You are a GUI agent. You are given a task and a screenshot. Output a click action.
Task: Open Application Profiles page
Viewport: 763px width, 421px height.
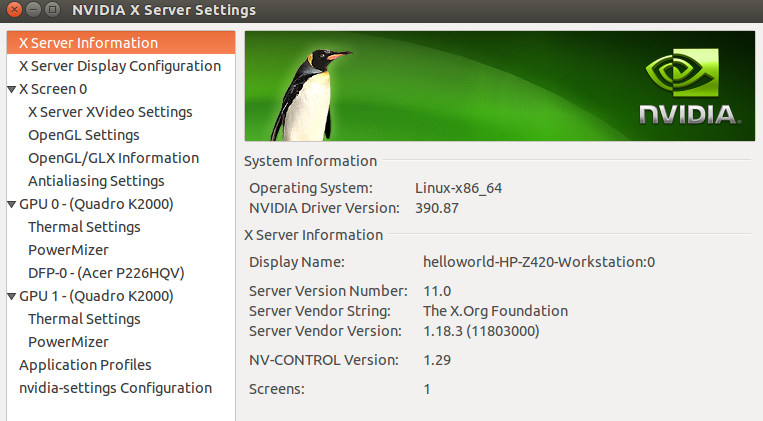pyautogui.click(x=85, y=365)
